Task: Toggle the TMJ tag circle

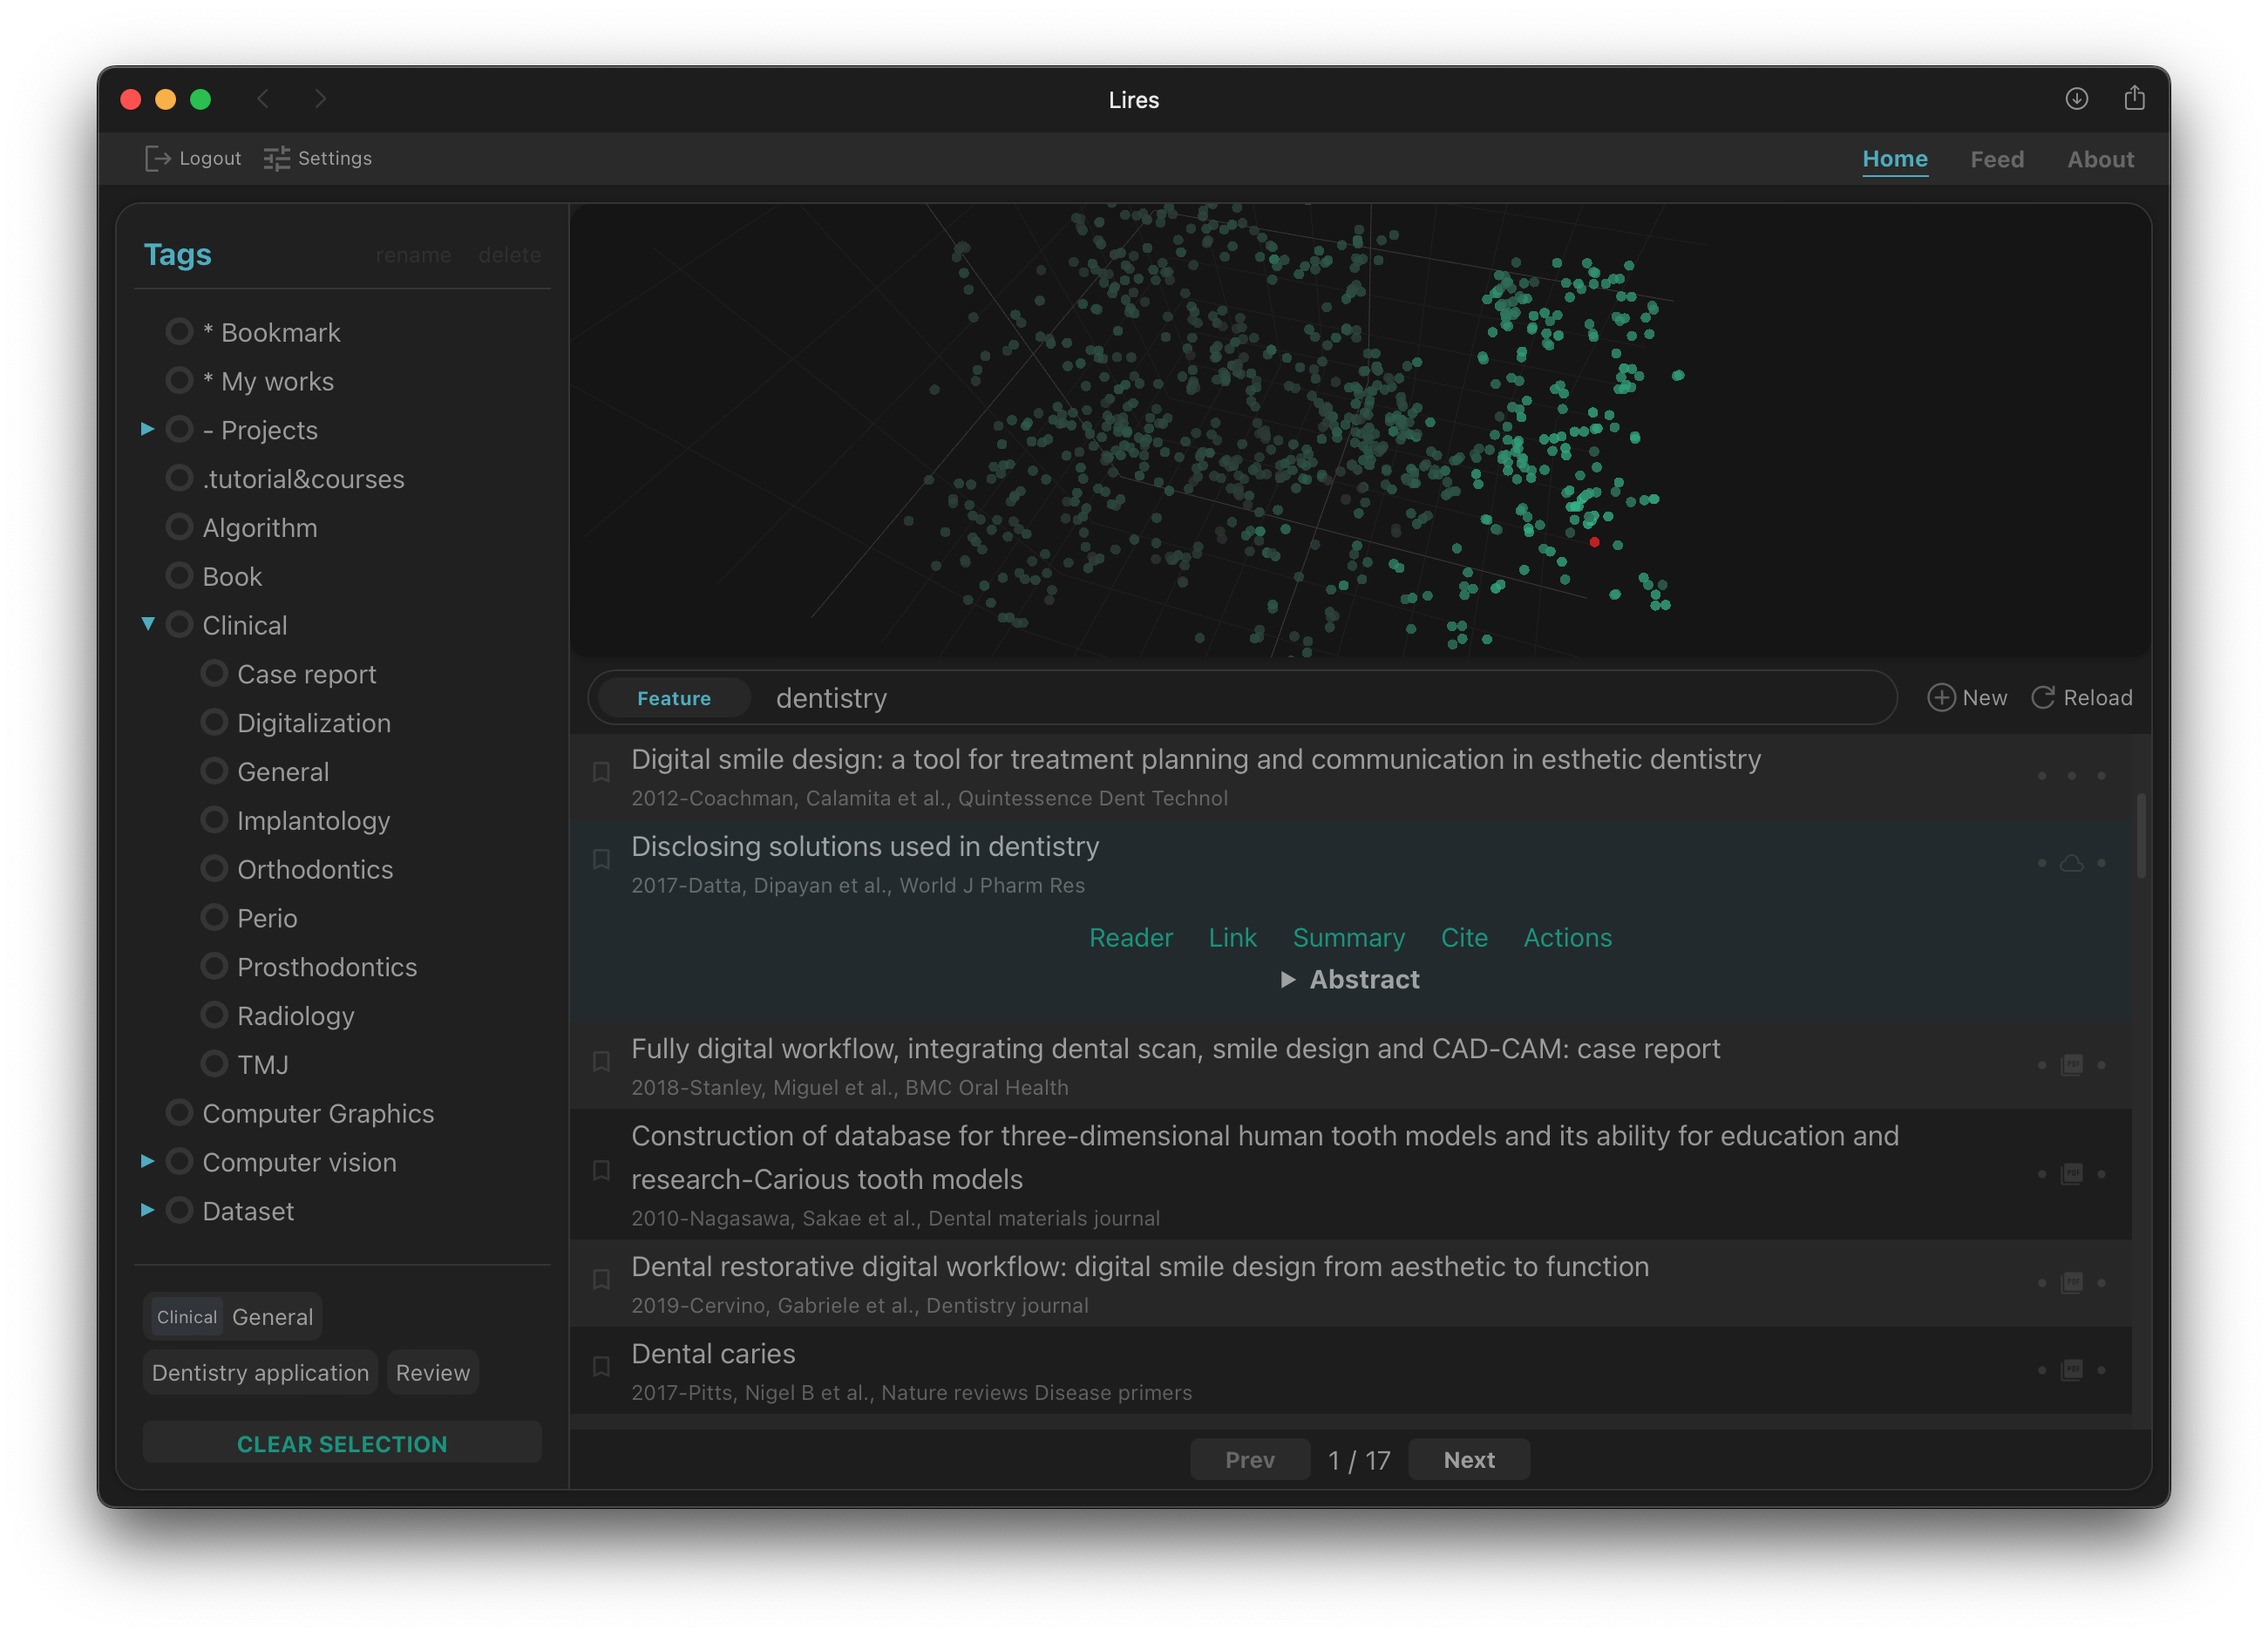Action: 214,1063
